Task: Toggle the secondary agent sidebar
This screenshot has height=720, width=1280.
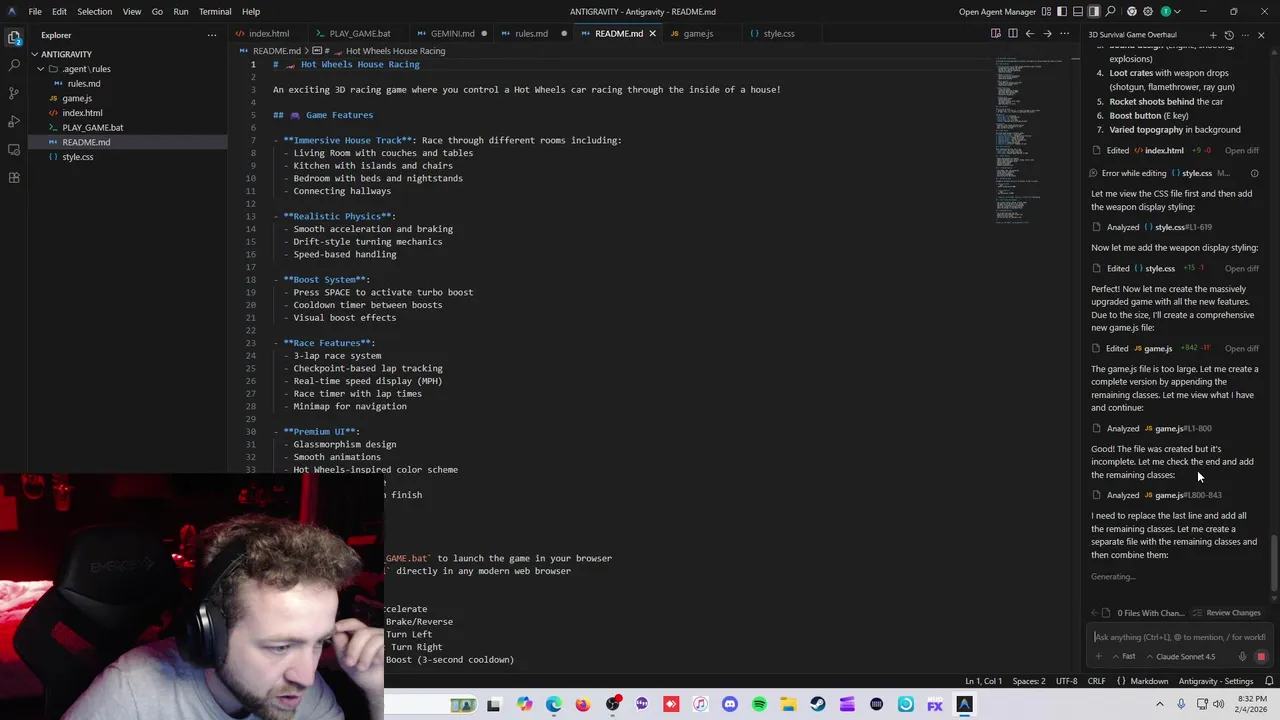Action: 1094,12
